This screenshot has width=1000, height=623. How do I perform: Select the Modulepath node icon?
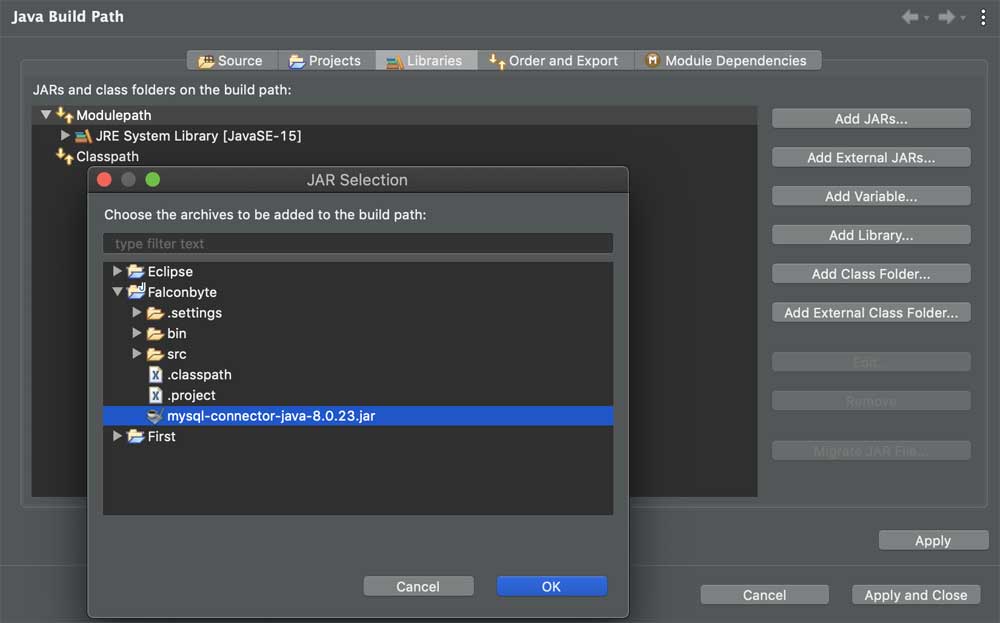(x=62, y=115)
